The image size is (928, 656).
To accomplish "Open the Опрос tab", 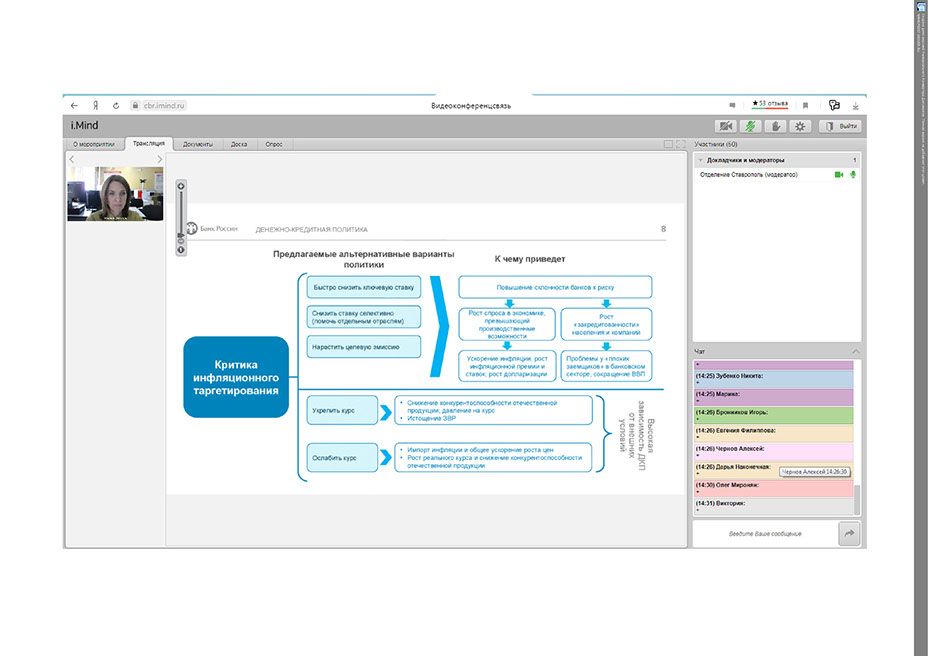I will pos(273,144).
